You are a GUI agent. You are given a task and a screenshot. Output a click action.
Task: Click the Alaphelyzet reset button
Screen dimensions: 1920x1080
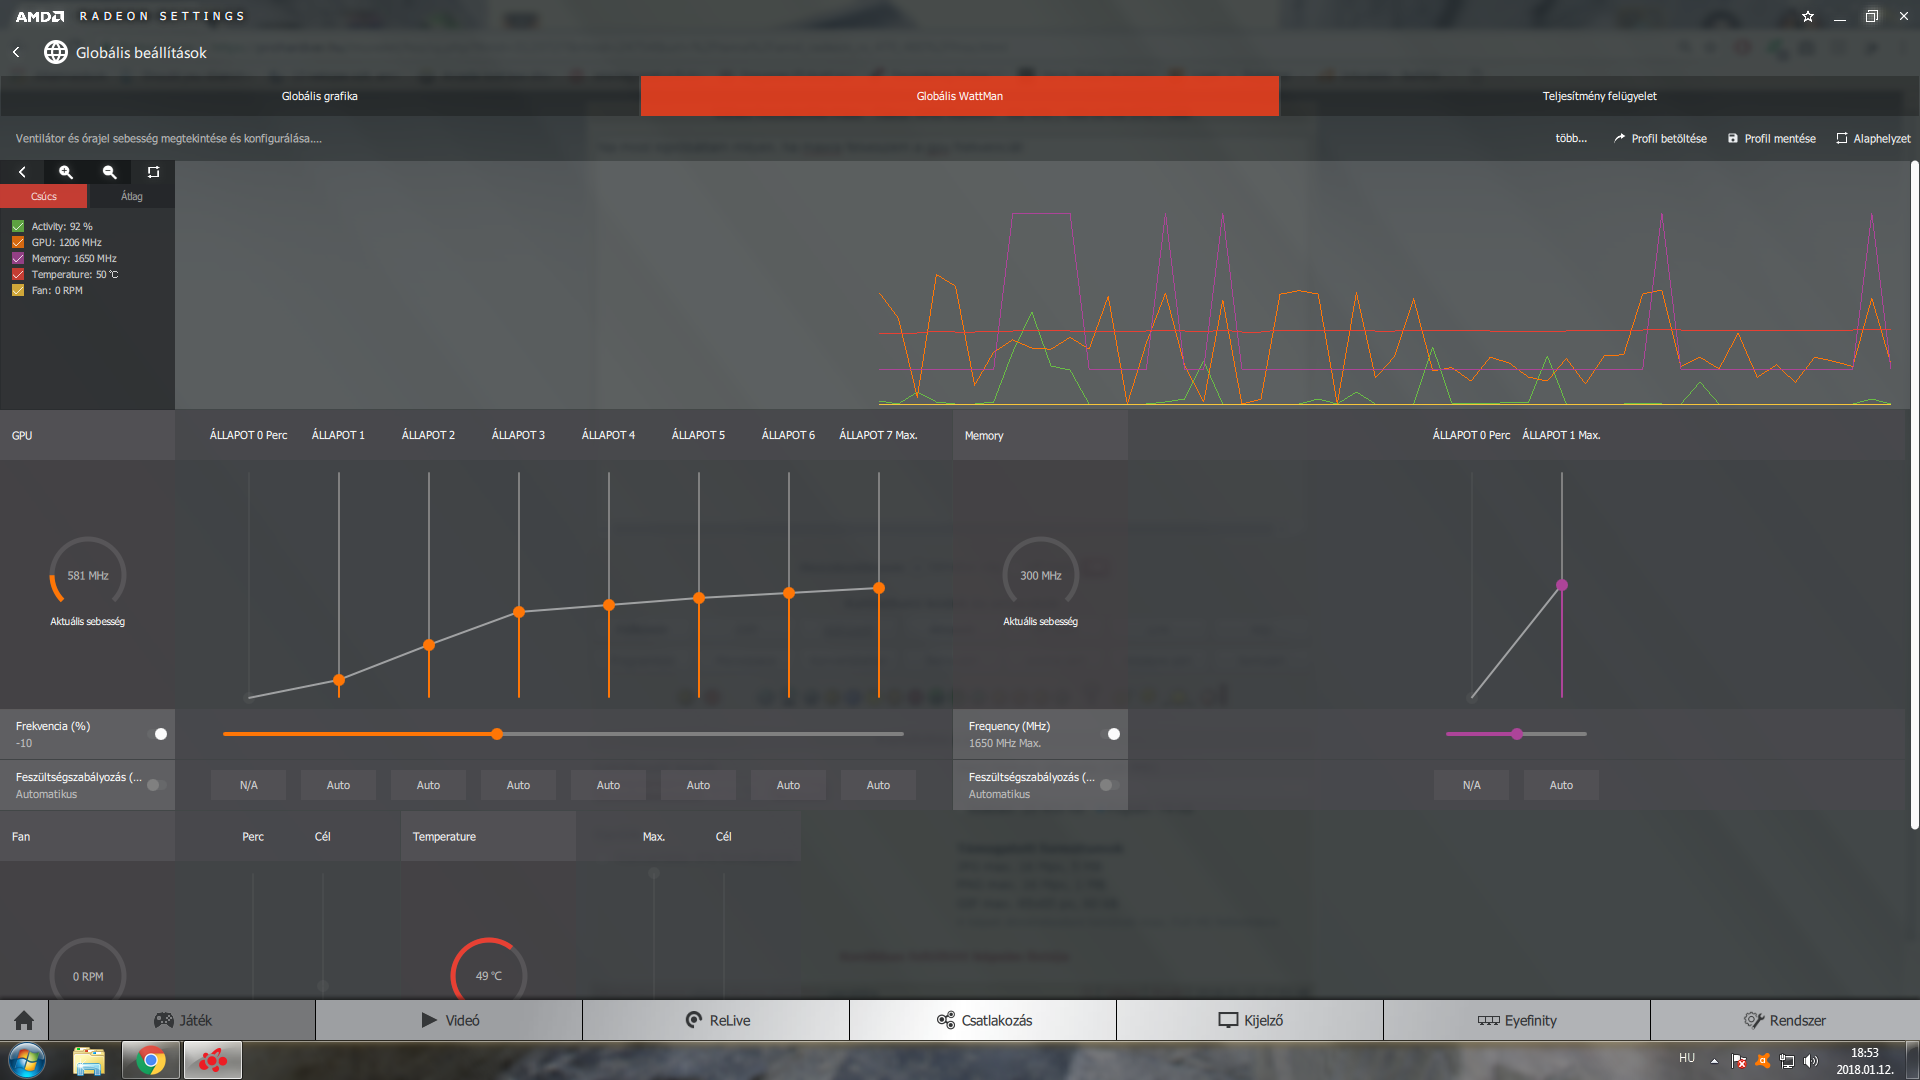(1873, 139)
